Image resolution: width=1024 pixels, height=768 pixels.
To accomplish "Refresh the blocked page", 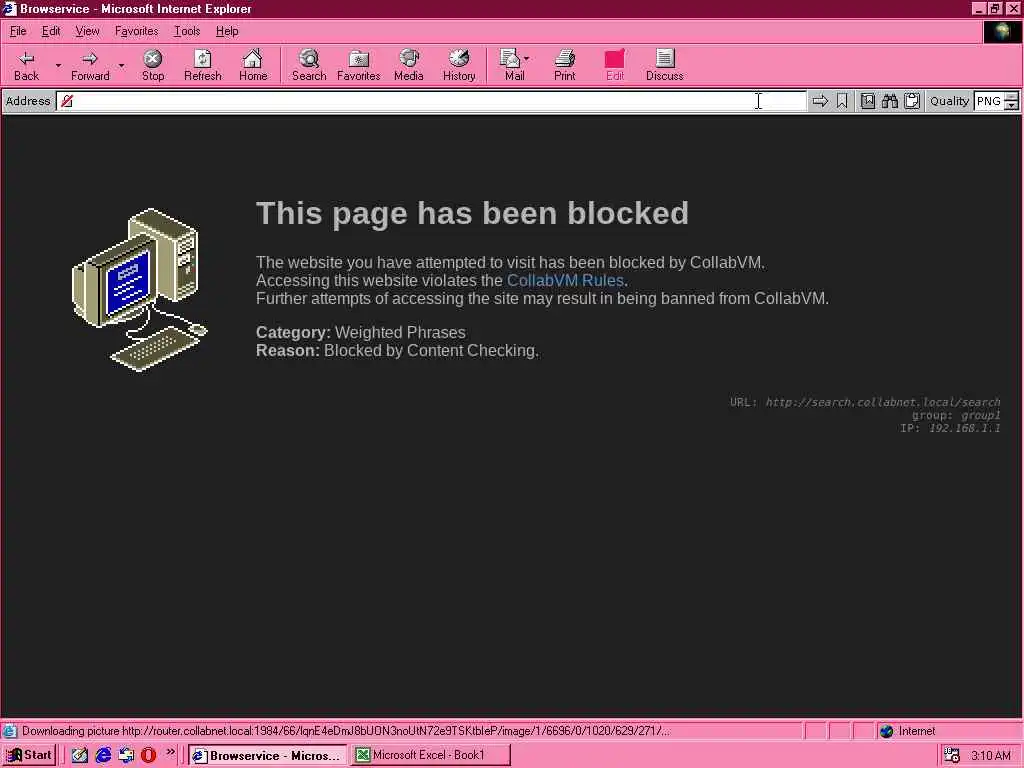I will (202, 65).
